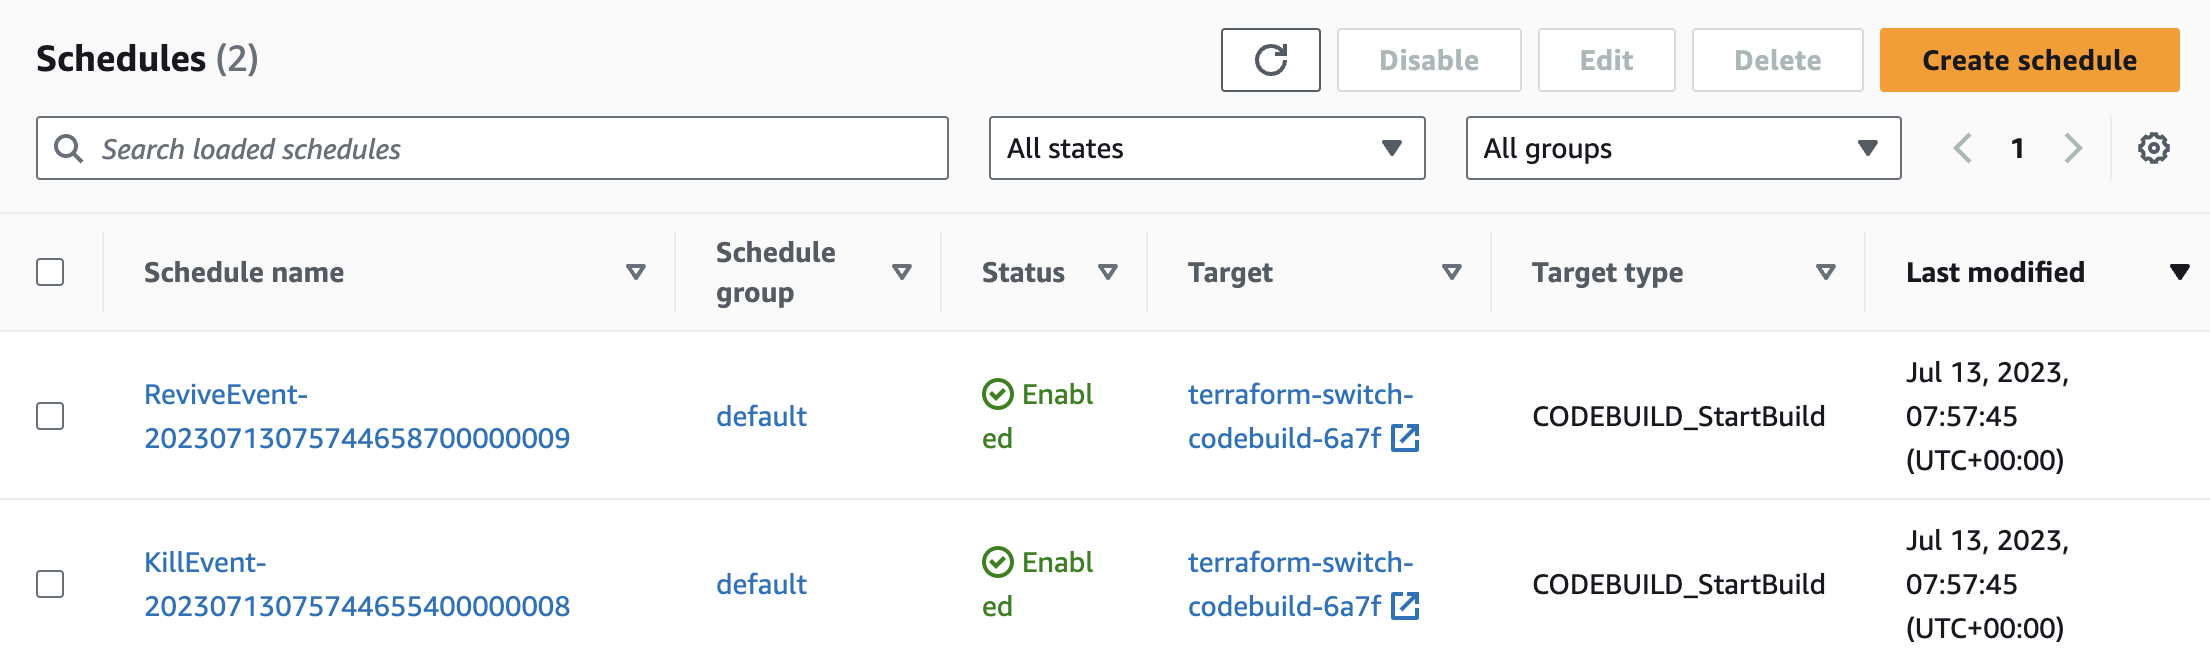Sort by Schedule name column arrow

(635, 272)
